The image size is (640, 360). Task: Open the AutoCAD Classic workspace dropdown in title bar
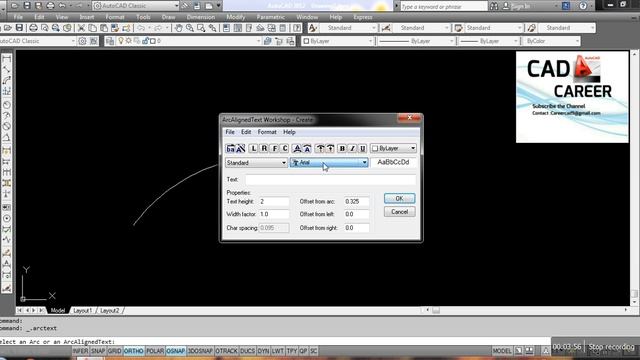tap(136, 6)
